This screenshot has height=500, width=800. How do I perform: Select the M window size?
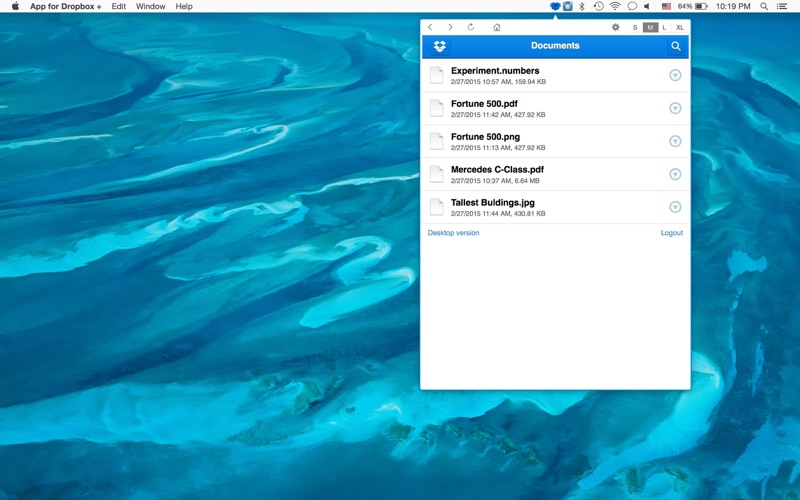click(650, 28)
